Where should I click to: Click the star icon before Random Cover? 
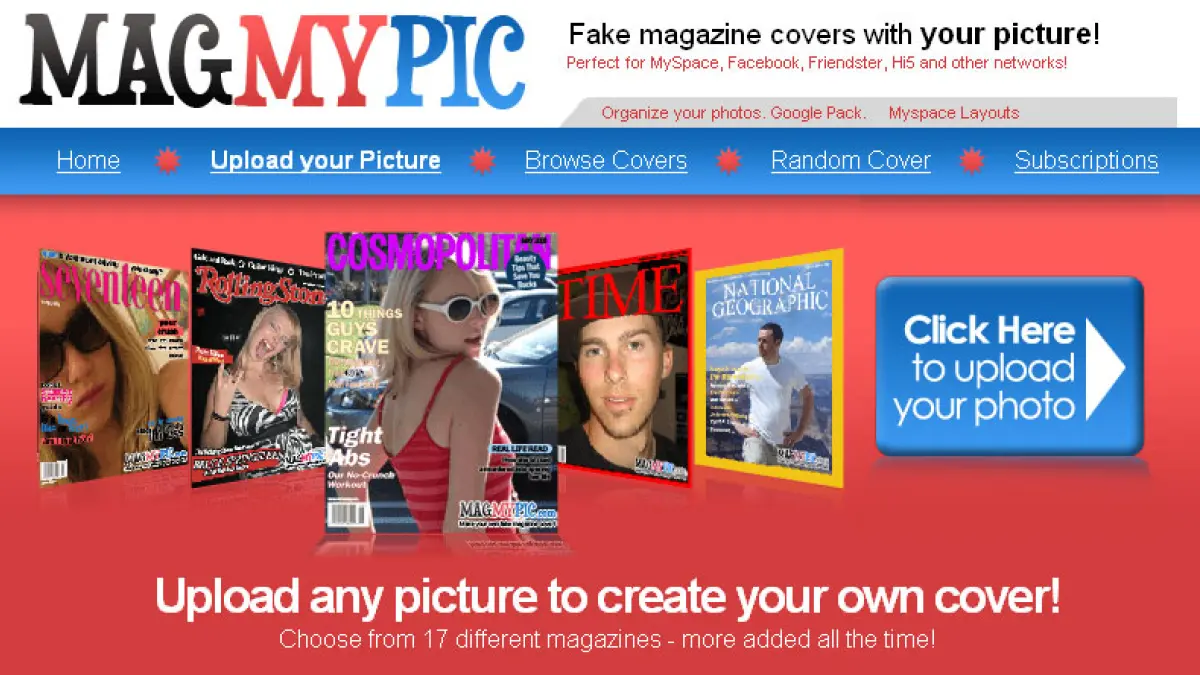729,161
